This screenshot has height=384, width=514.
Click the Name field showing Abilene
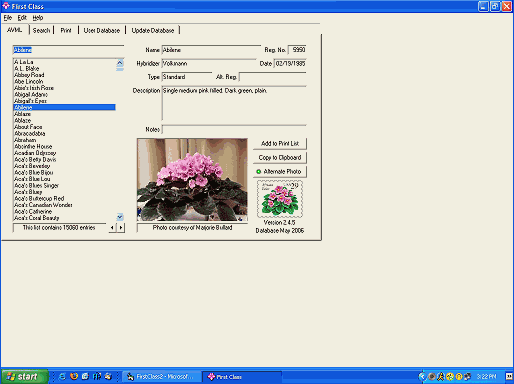211,50
